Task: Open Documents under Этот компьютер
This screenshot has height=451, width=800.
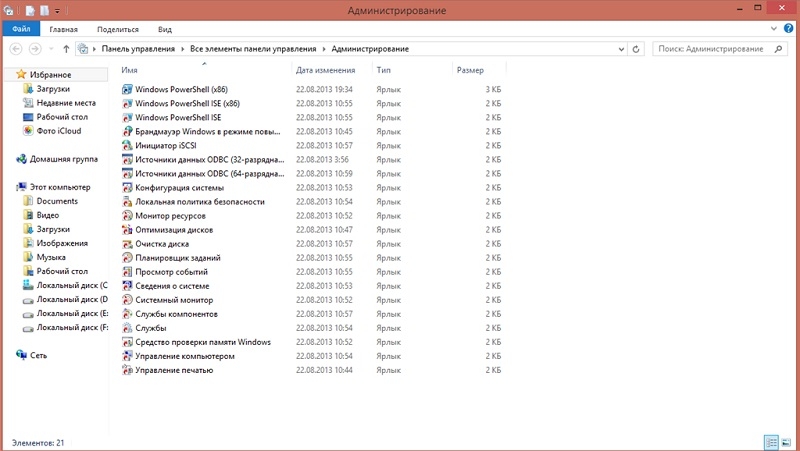Action: click(x=57, y=201)
